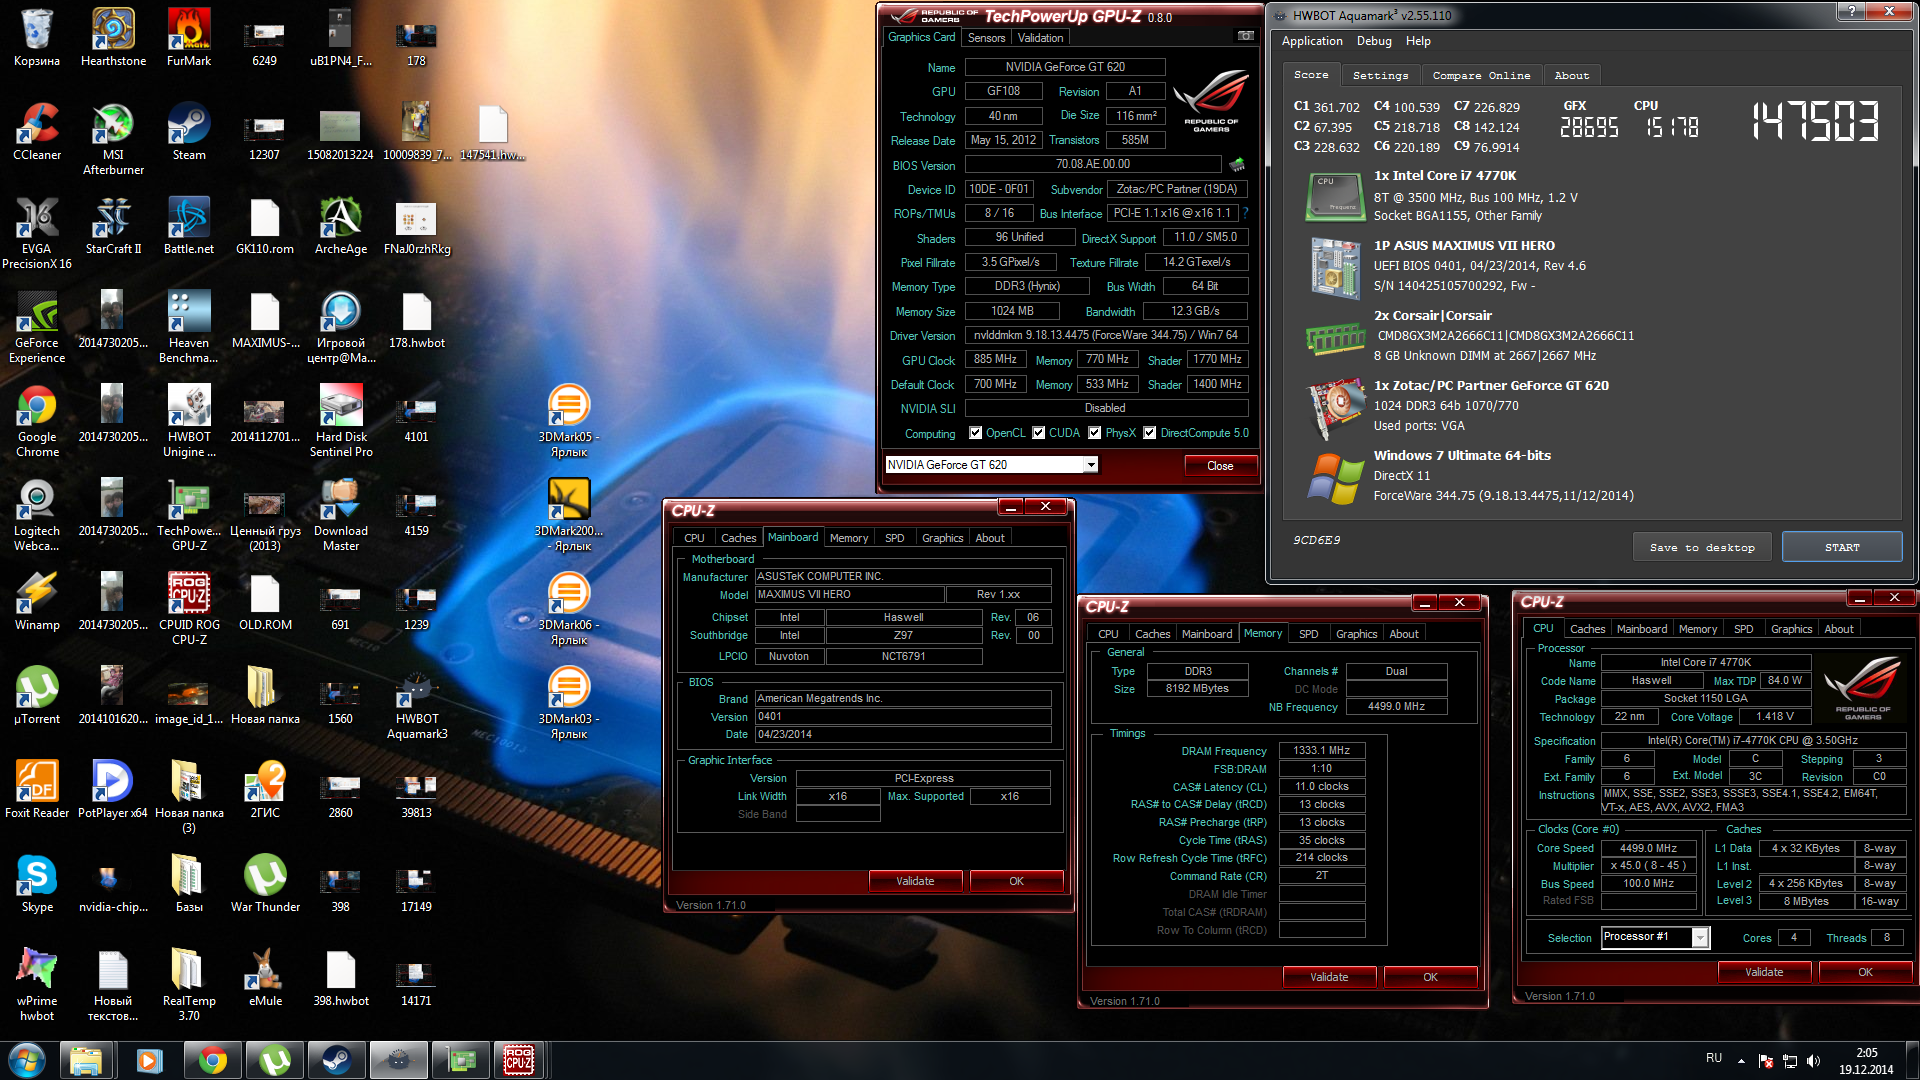Open the Google Chrome desktop shortcut
The height and width of the screenshot is (1080, 1920).
pyautogui.click(x=37, y=421)
